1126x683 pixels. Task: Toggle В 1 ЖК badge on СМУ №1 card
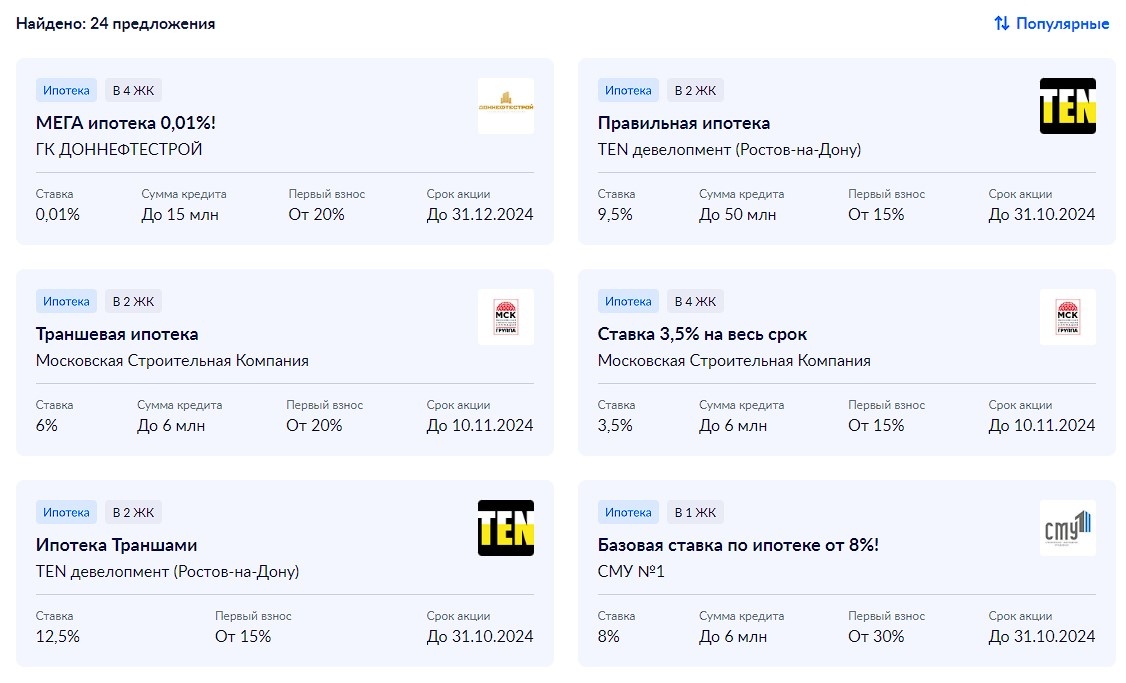pyautogui.click(x=695, y=511)
